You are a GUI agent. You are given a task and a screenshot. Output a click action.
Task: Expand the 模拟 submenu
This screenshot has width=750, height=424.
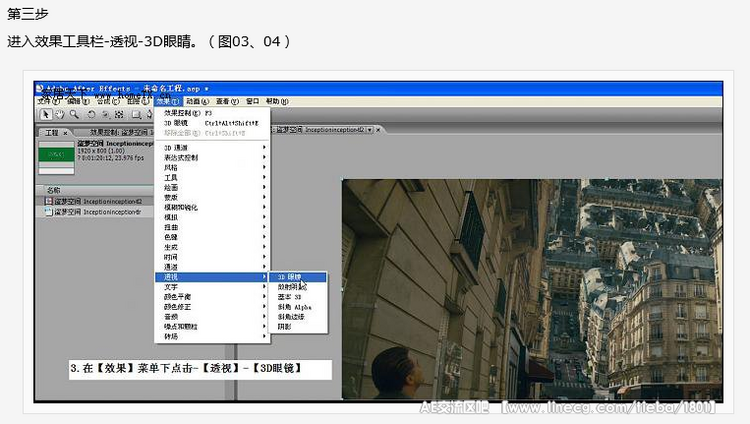(x=212, y=217)
